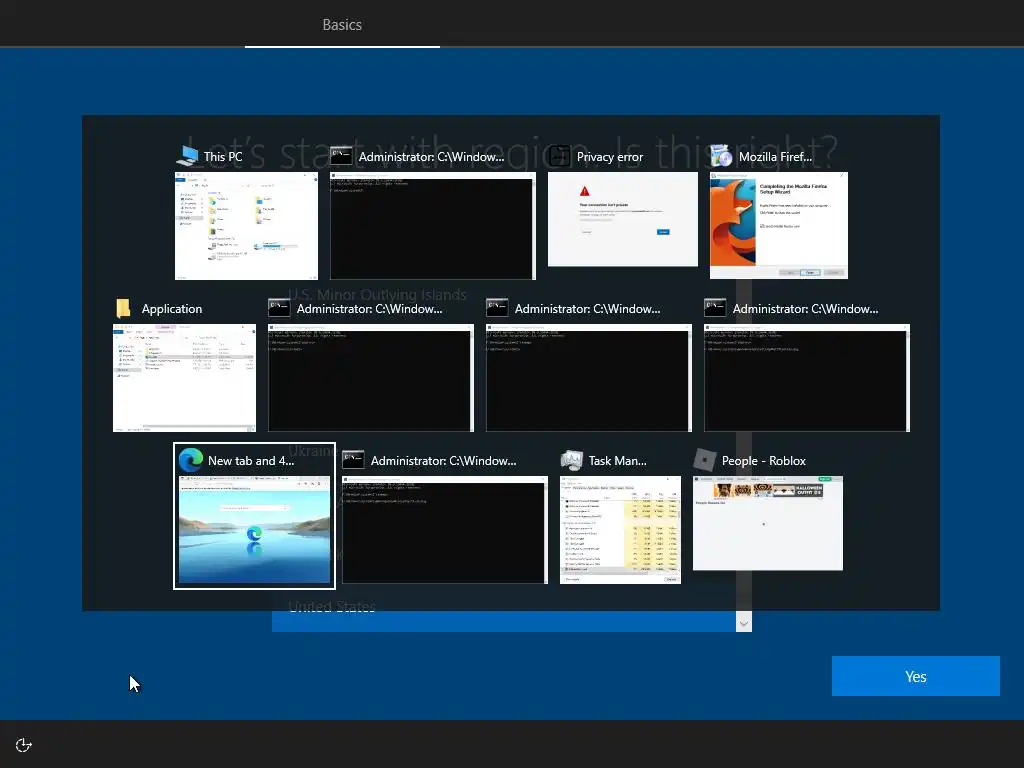
Task: Switch to command prompt thumbnail beside Application window
Action: (371, 378)
